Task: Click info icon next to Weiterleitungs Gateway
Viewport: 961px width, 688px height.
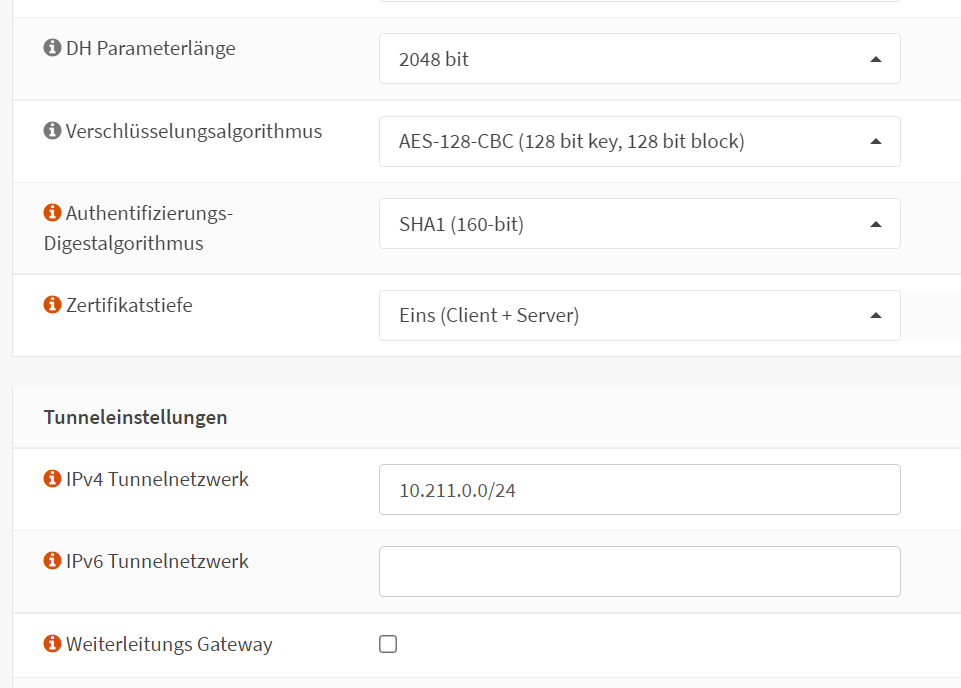Action: pos(53,644)
